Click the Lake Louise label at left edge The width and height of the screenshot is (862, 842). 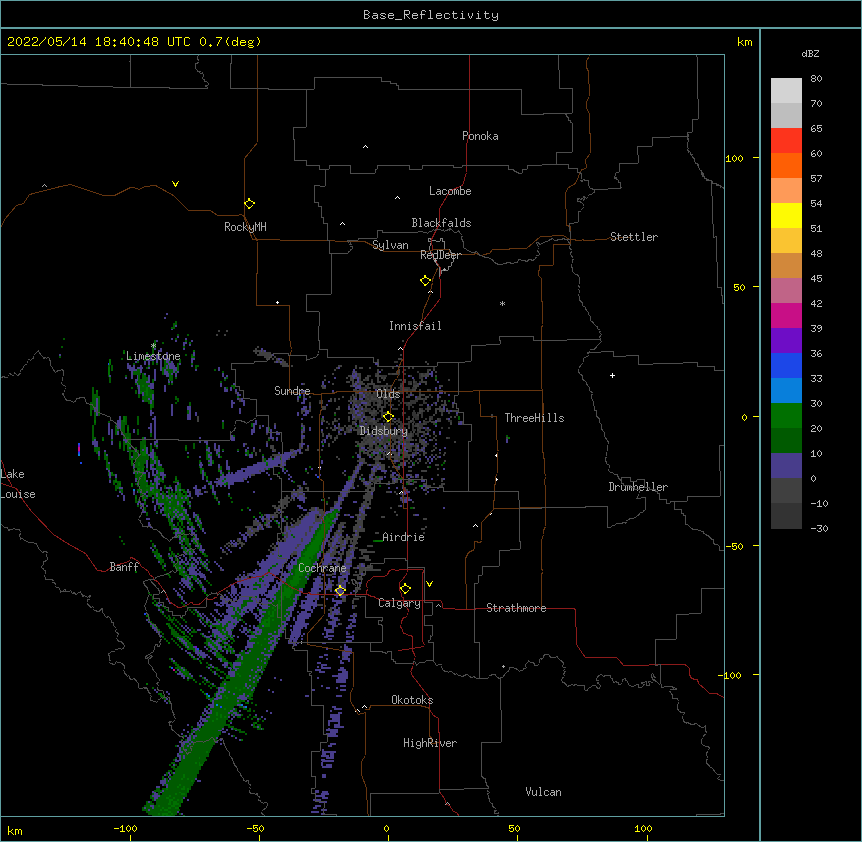tap(18, 484)
